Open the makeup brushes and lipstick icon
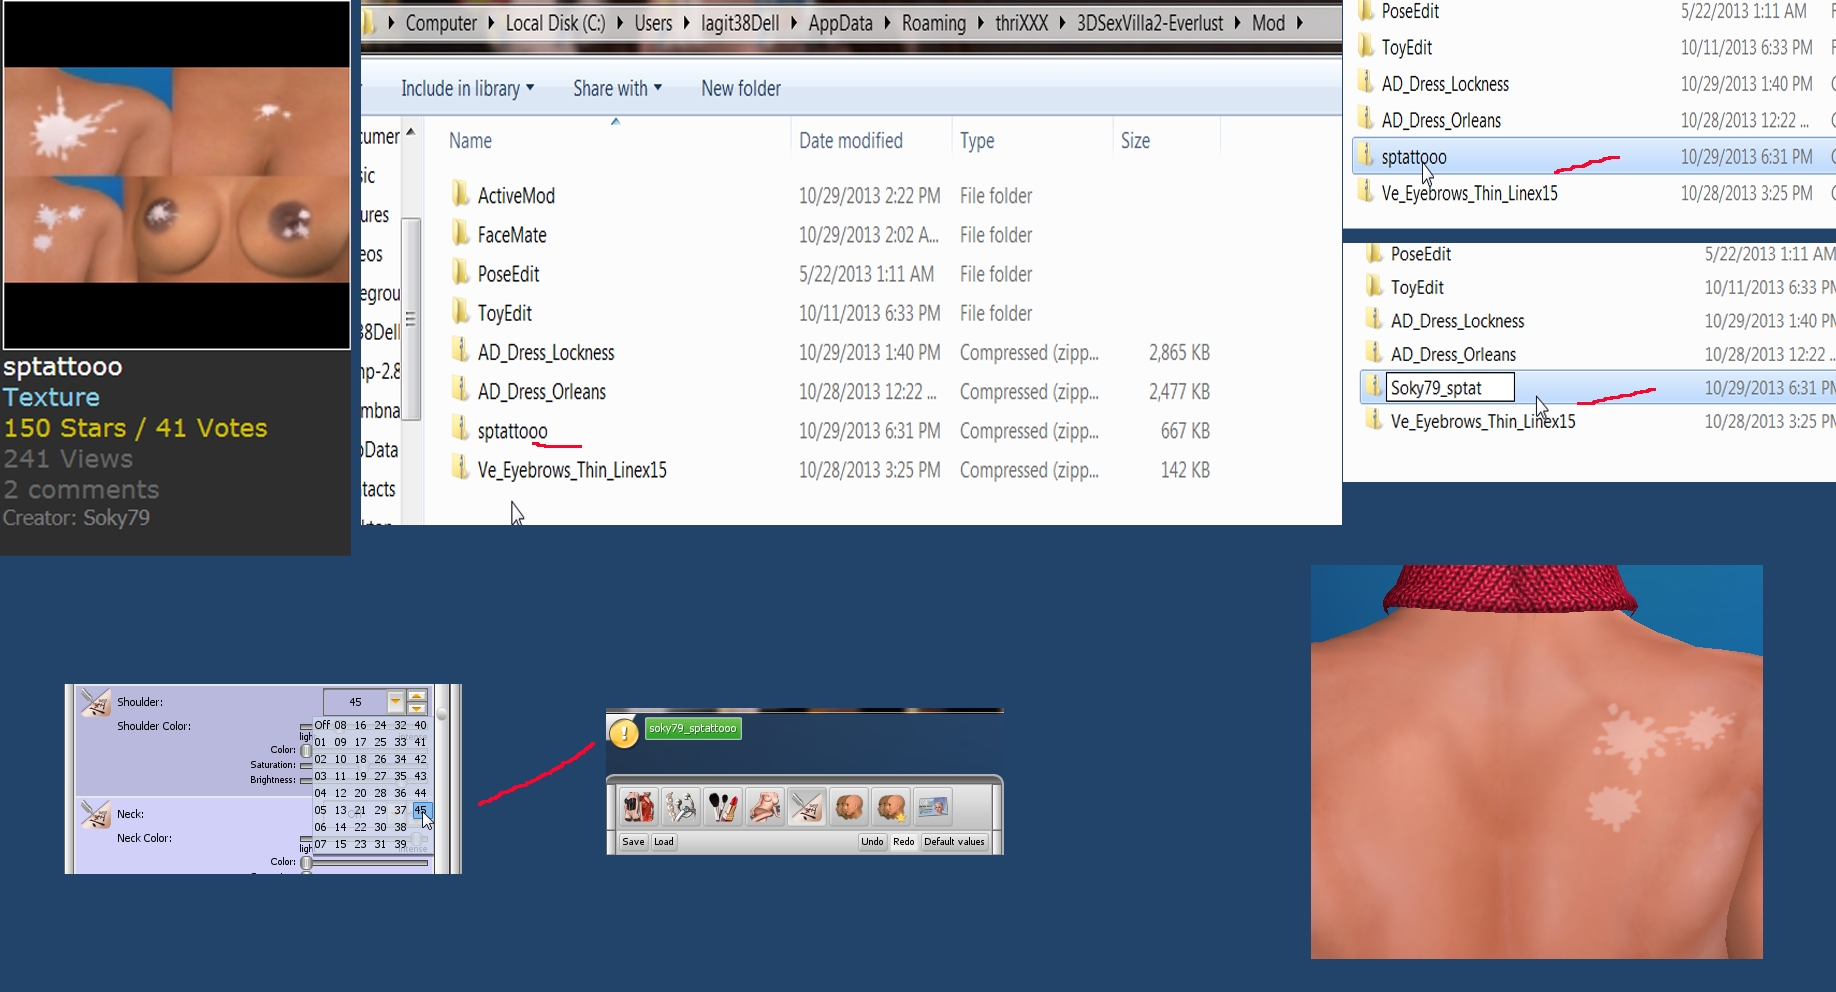The height and width of the screenshot is (992, 1836). (723, 806)
